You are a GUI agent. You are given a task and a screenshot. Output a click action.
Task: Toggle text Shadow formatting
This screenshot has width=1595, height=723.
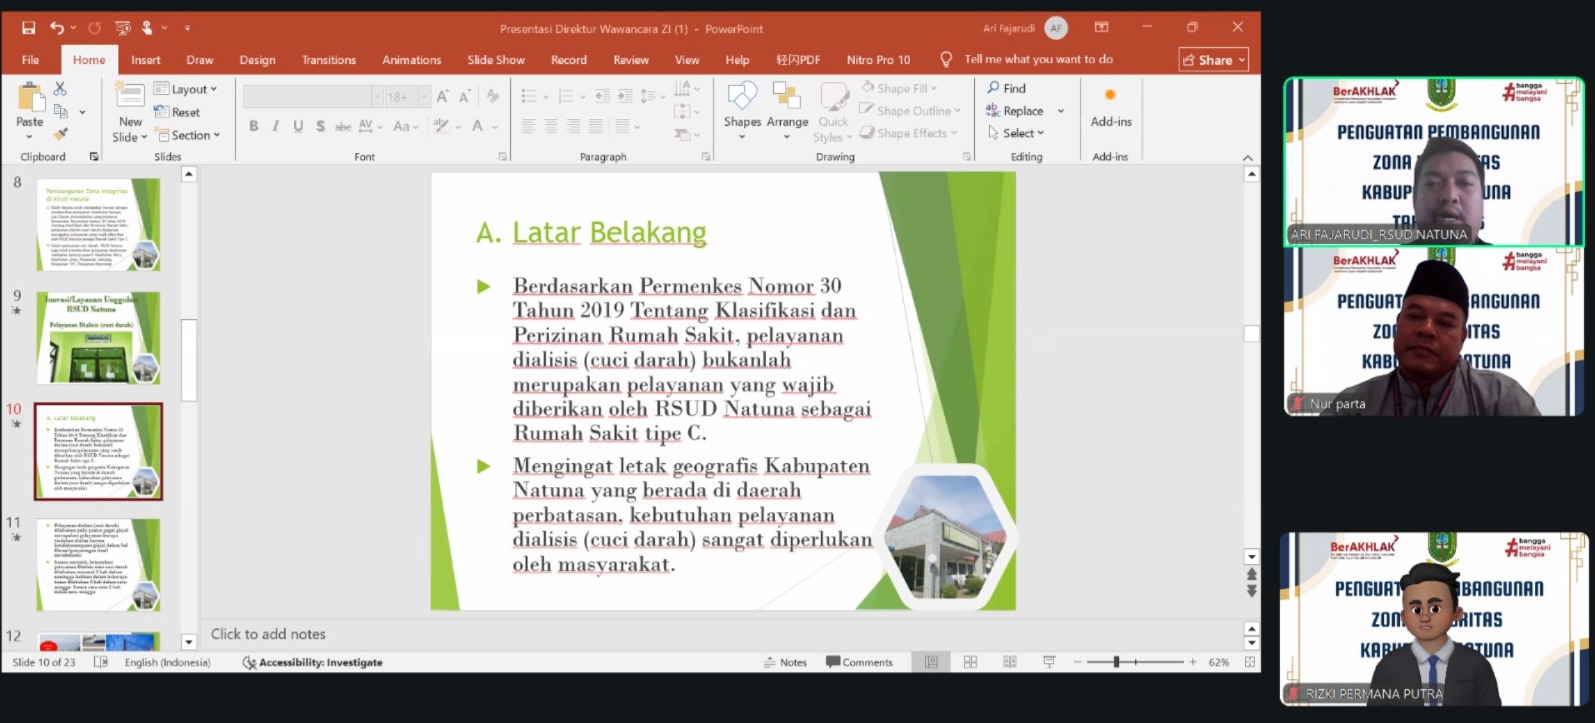[x=320, y=126]
